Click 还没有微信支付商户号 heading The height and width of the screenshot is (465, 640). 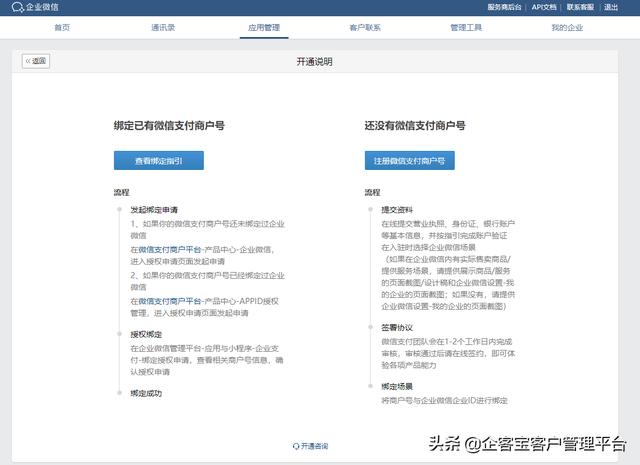pyautogui.click(x=415, y=125)
